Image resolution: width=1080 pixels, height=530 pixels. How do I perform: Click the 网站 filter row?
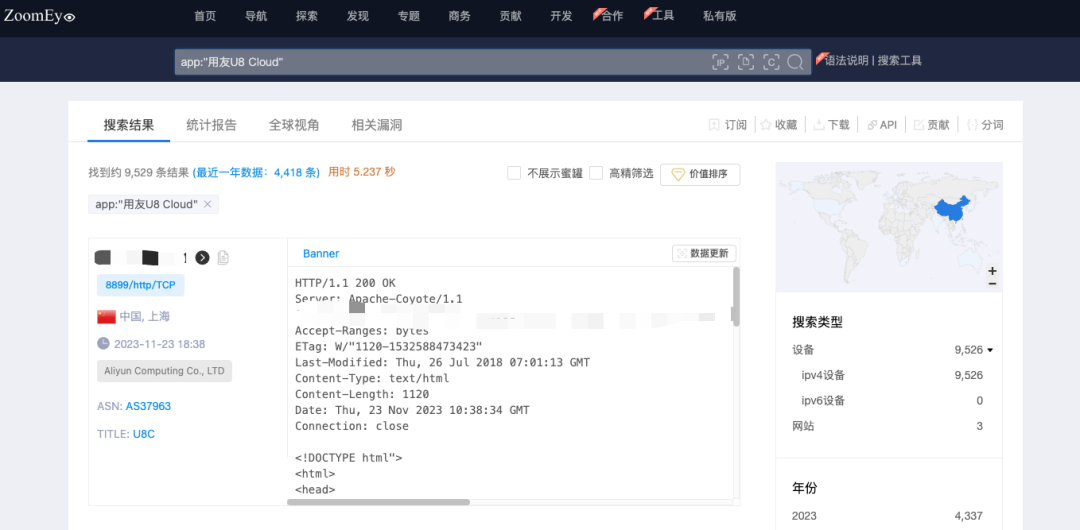pyautogui.click(x=889, y=427)
